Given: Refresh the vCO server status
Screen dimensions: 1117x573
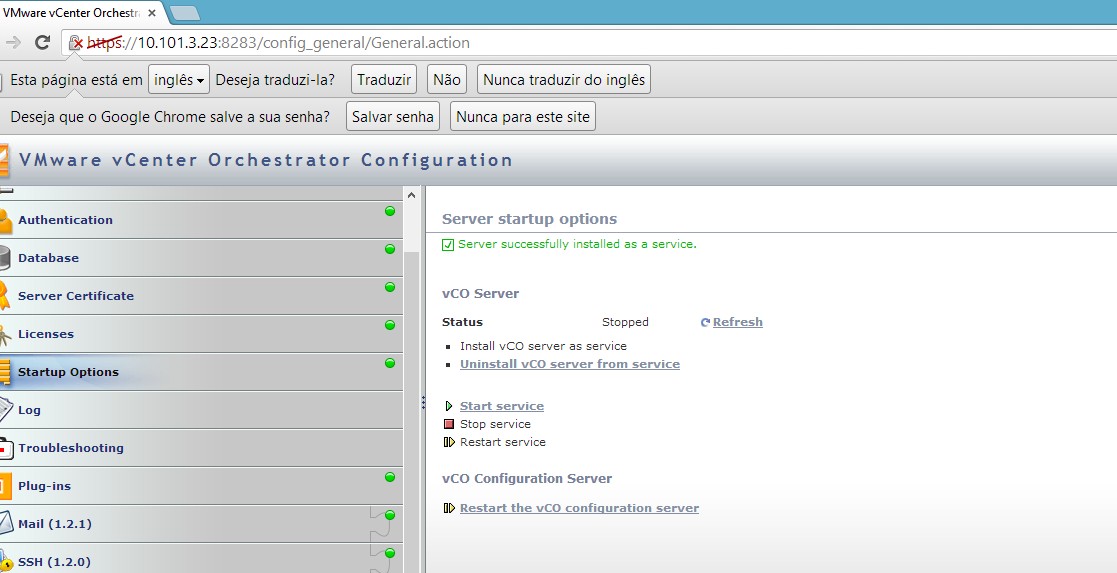Looking at the screenshot, I should point(737,322).
